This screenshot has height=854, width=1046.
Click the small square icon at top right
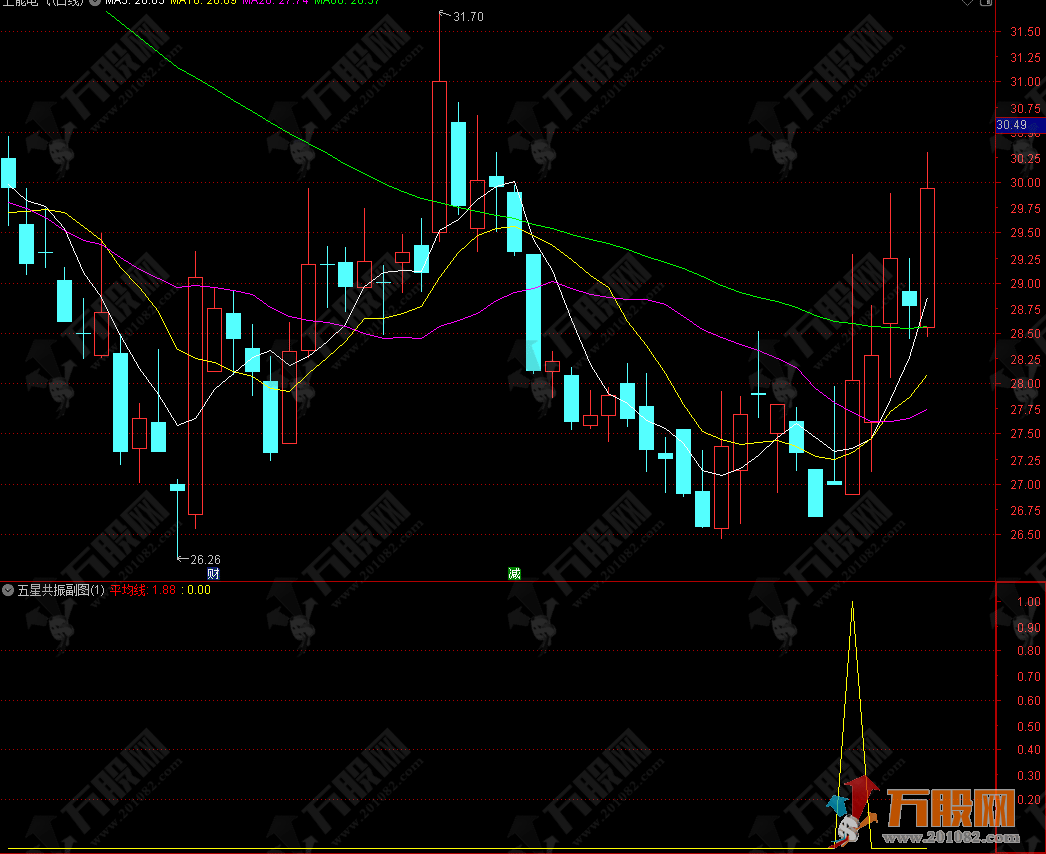coord(987,3)
